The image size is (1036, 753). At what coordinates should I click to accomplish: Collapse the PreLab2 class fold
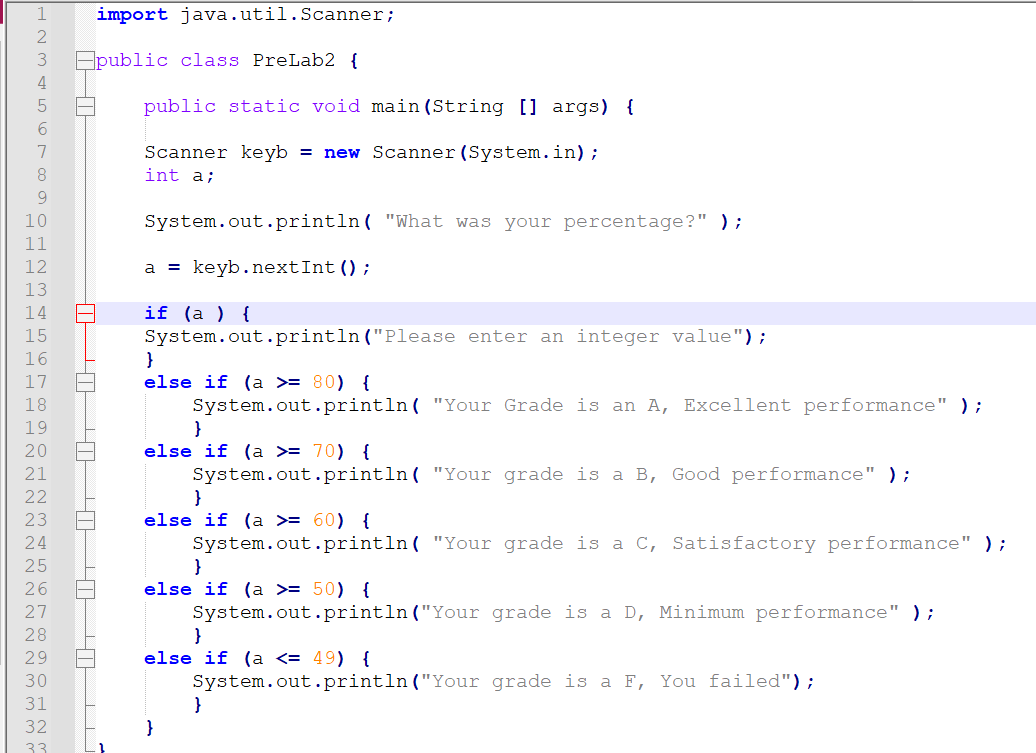tap(85, 59)
